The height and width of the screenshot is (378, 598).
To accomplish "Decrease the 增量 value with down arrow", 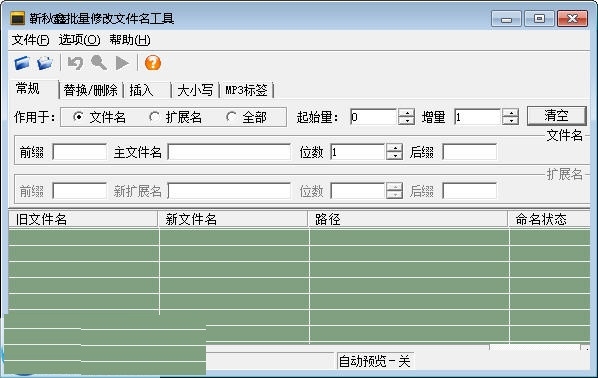I will click(x=511, y=121).
